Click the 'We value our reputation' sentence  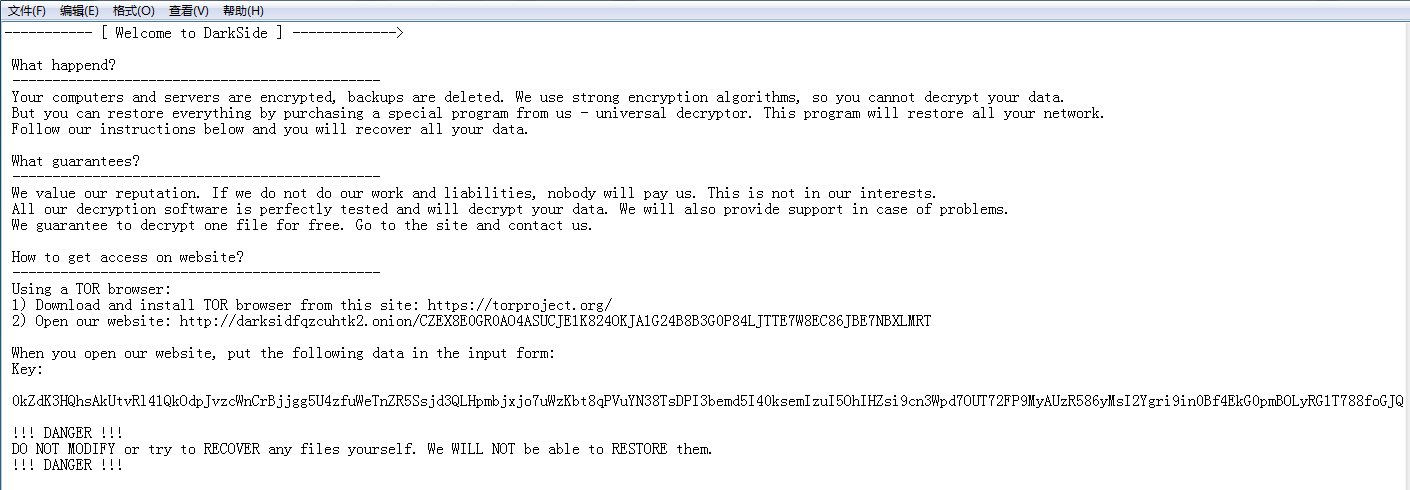coord(473,193)
